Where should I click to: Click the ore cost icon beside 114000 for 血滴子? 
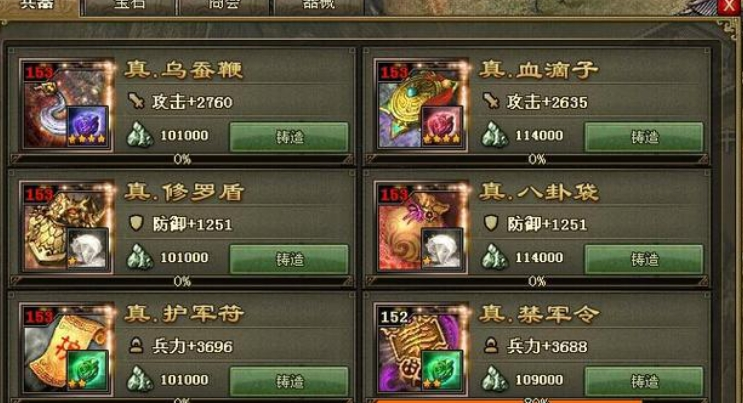(495, 135)
